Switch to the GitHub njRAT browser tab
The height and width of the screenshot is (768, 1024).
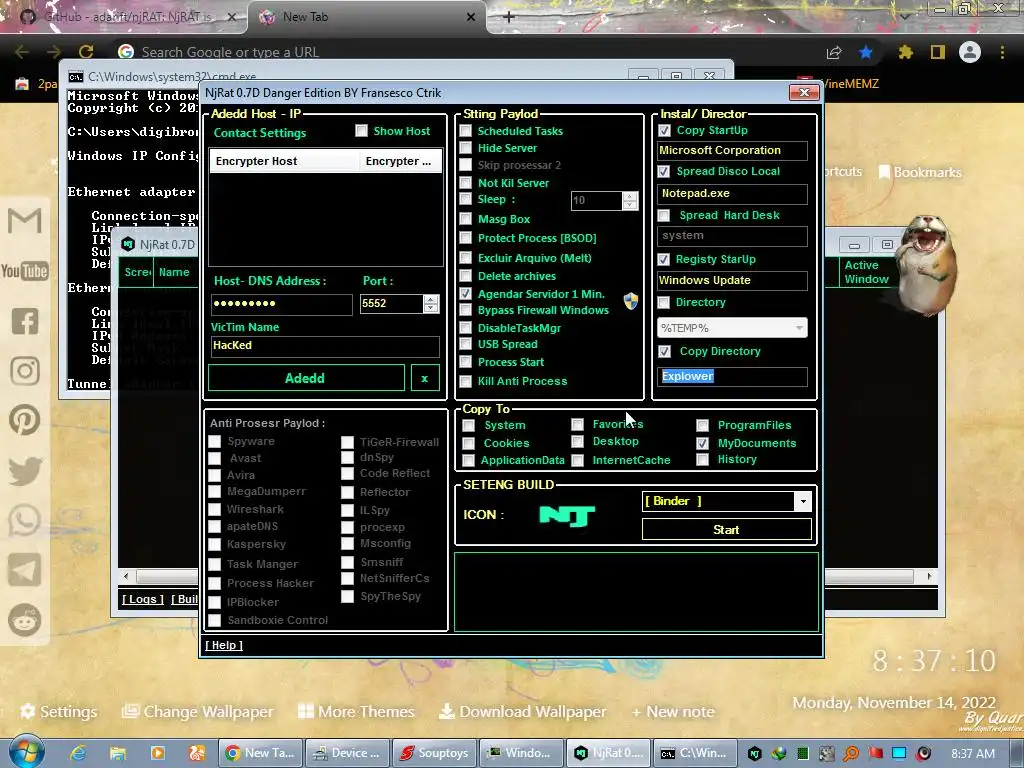(127, 17)
